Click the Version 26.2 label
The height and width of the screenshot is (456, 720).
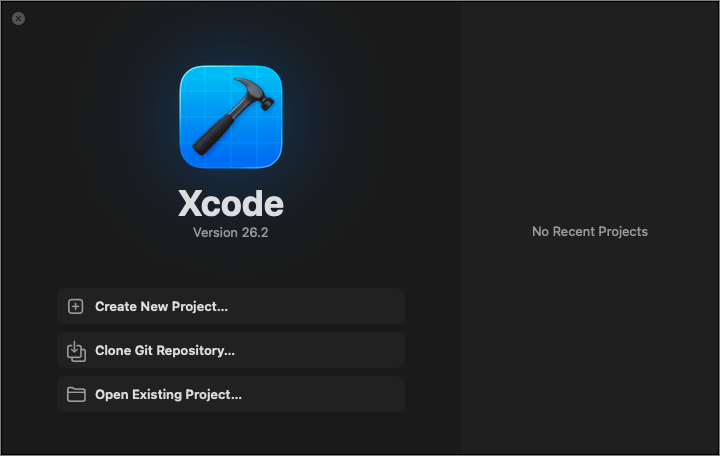point(231,232)
